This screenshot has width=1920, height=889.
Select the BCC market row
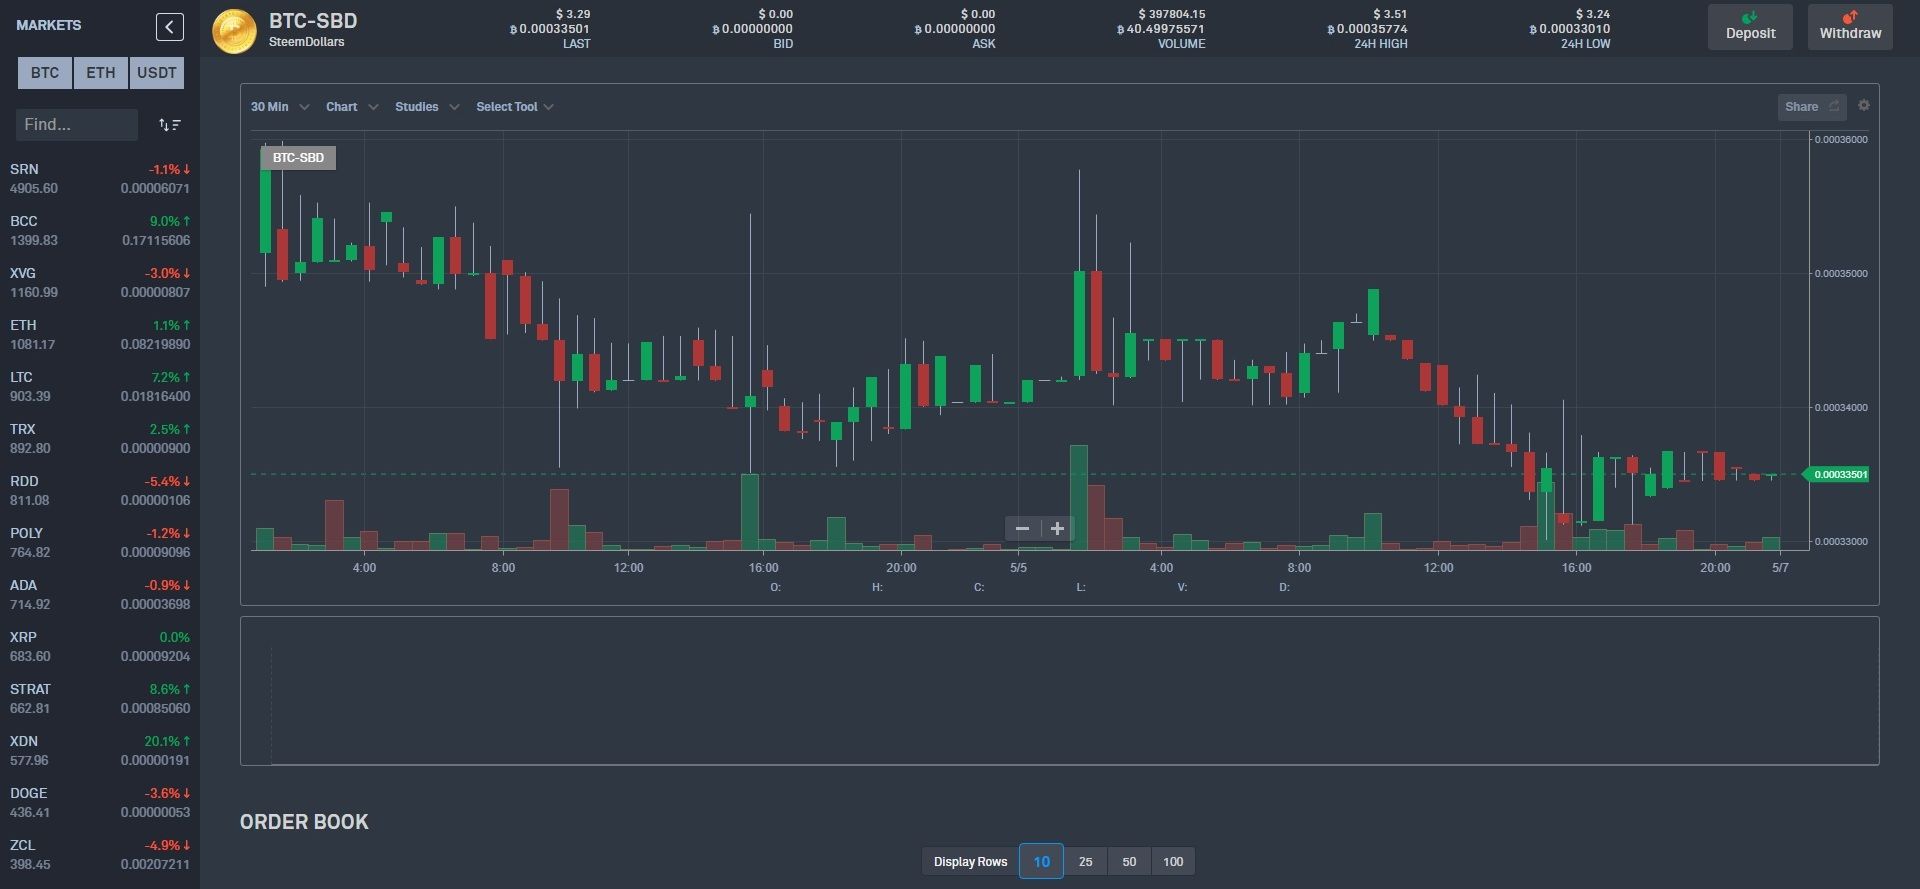tap(100, 230)
